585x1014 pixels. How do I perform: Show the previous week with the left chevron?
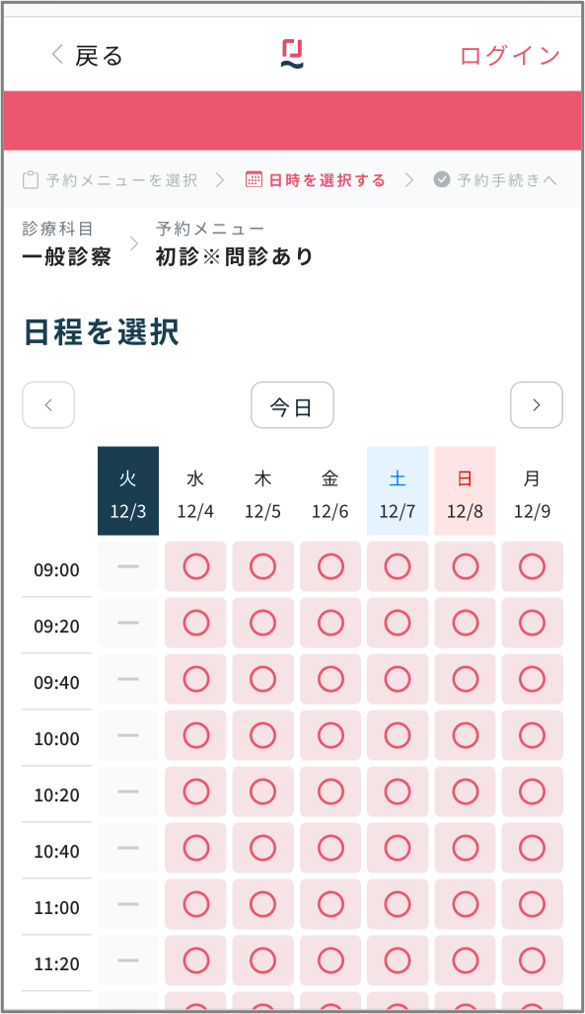point(48,405)
